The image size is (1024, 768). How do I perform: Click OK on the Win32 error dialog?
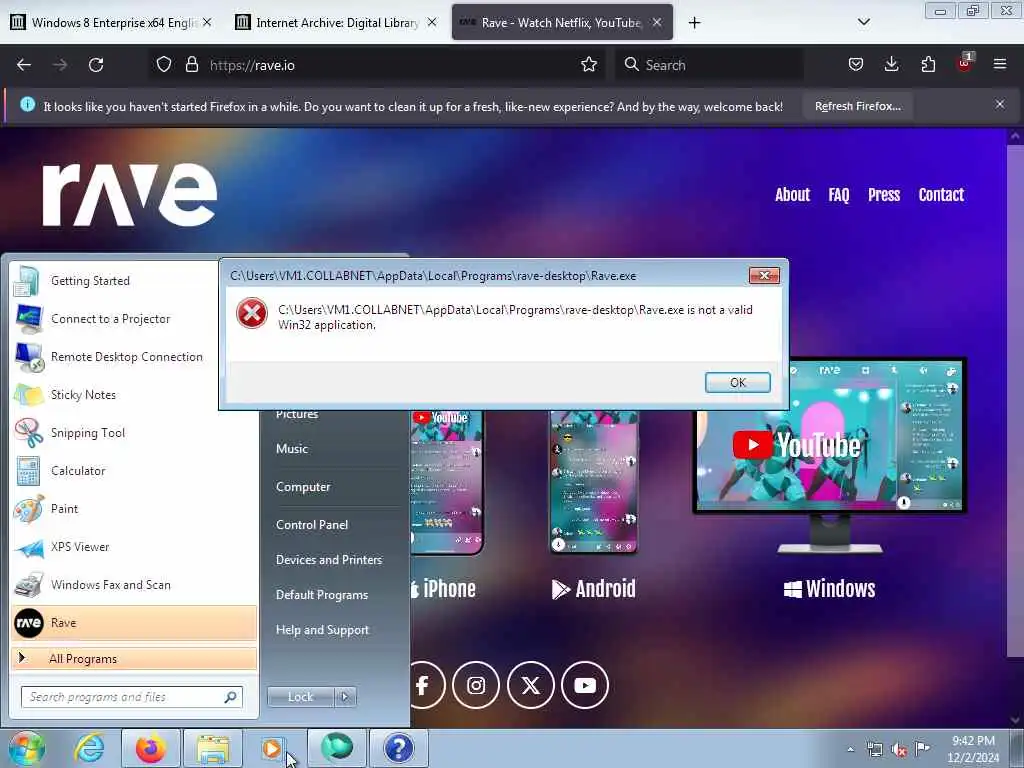[737, 383]
